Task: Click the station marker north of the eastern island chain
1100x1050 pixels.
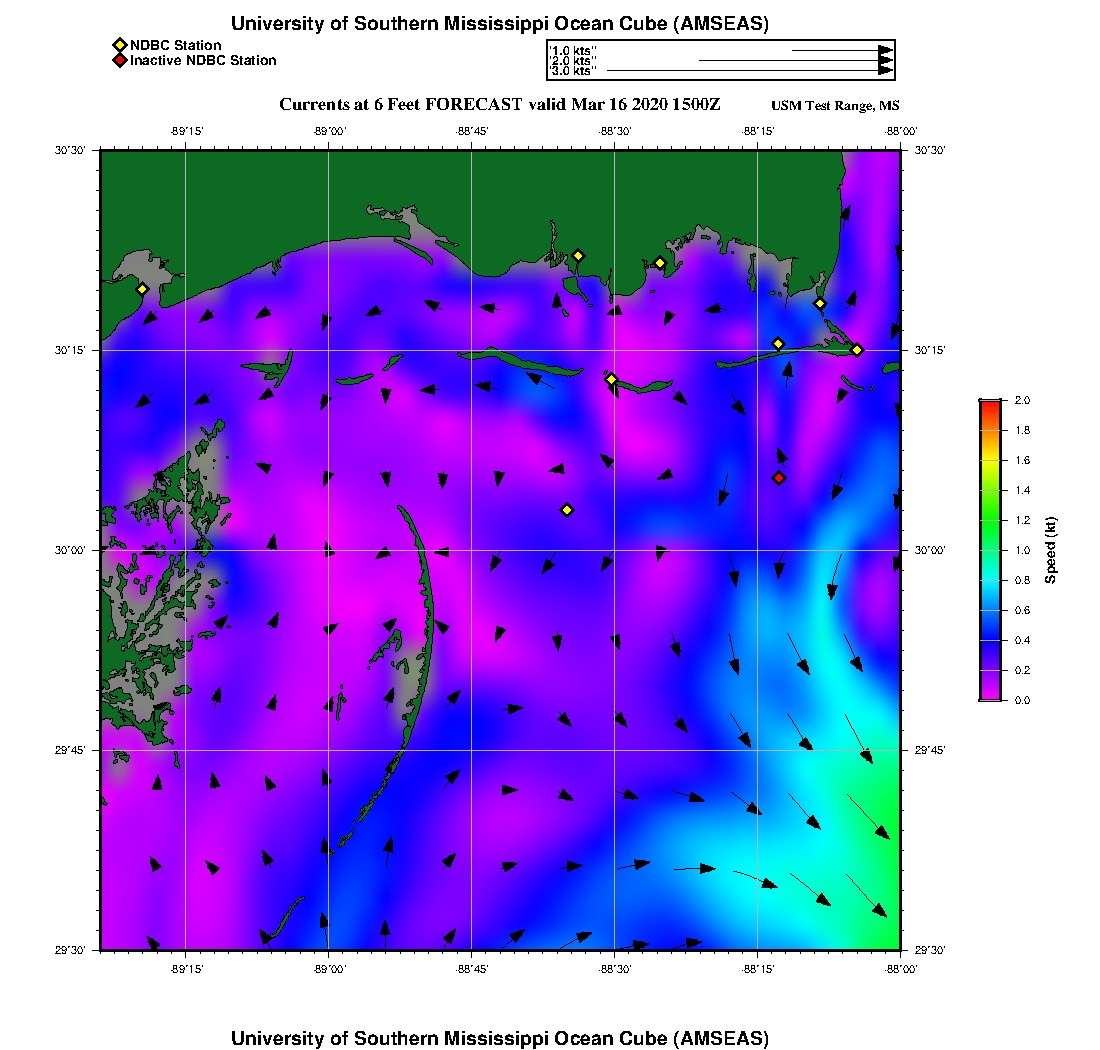Action: (819, 304)
